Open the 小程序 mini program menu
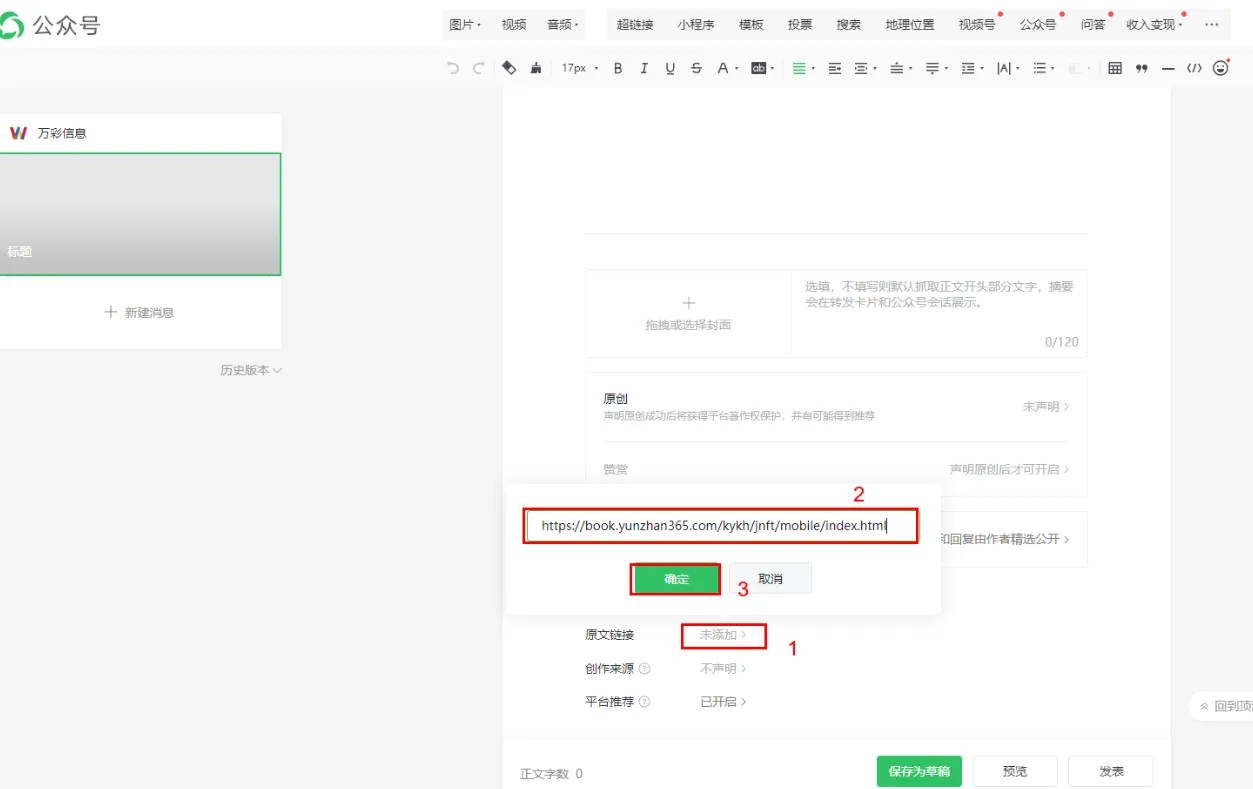 coord(696,24)
